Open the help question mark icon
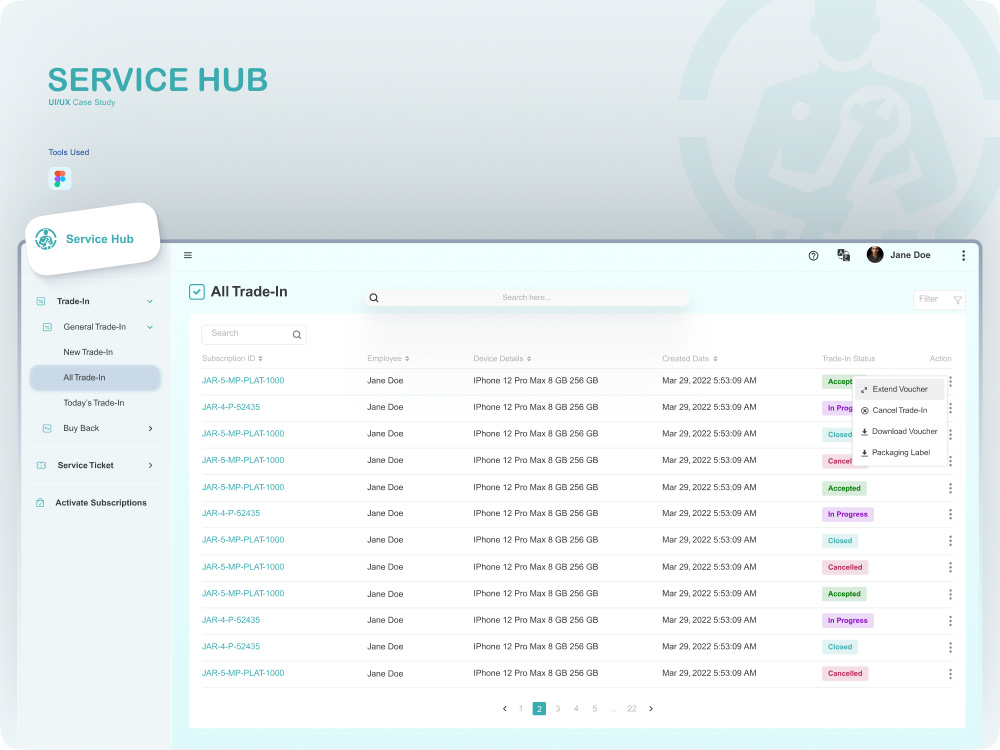 [x=813, y=256]
